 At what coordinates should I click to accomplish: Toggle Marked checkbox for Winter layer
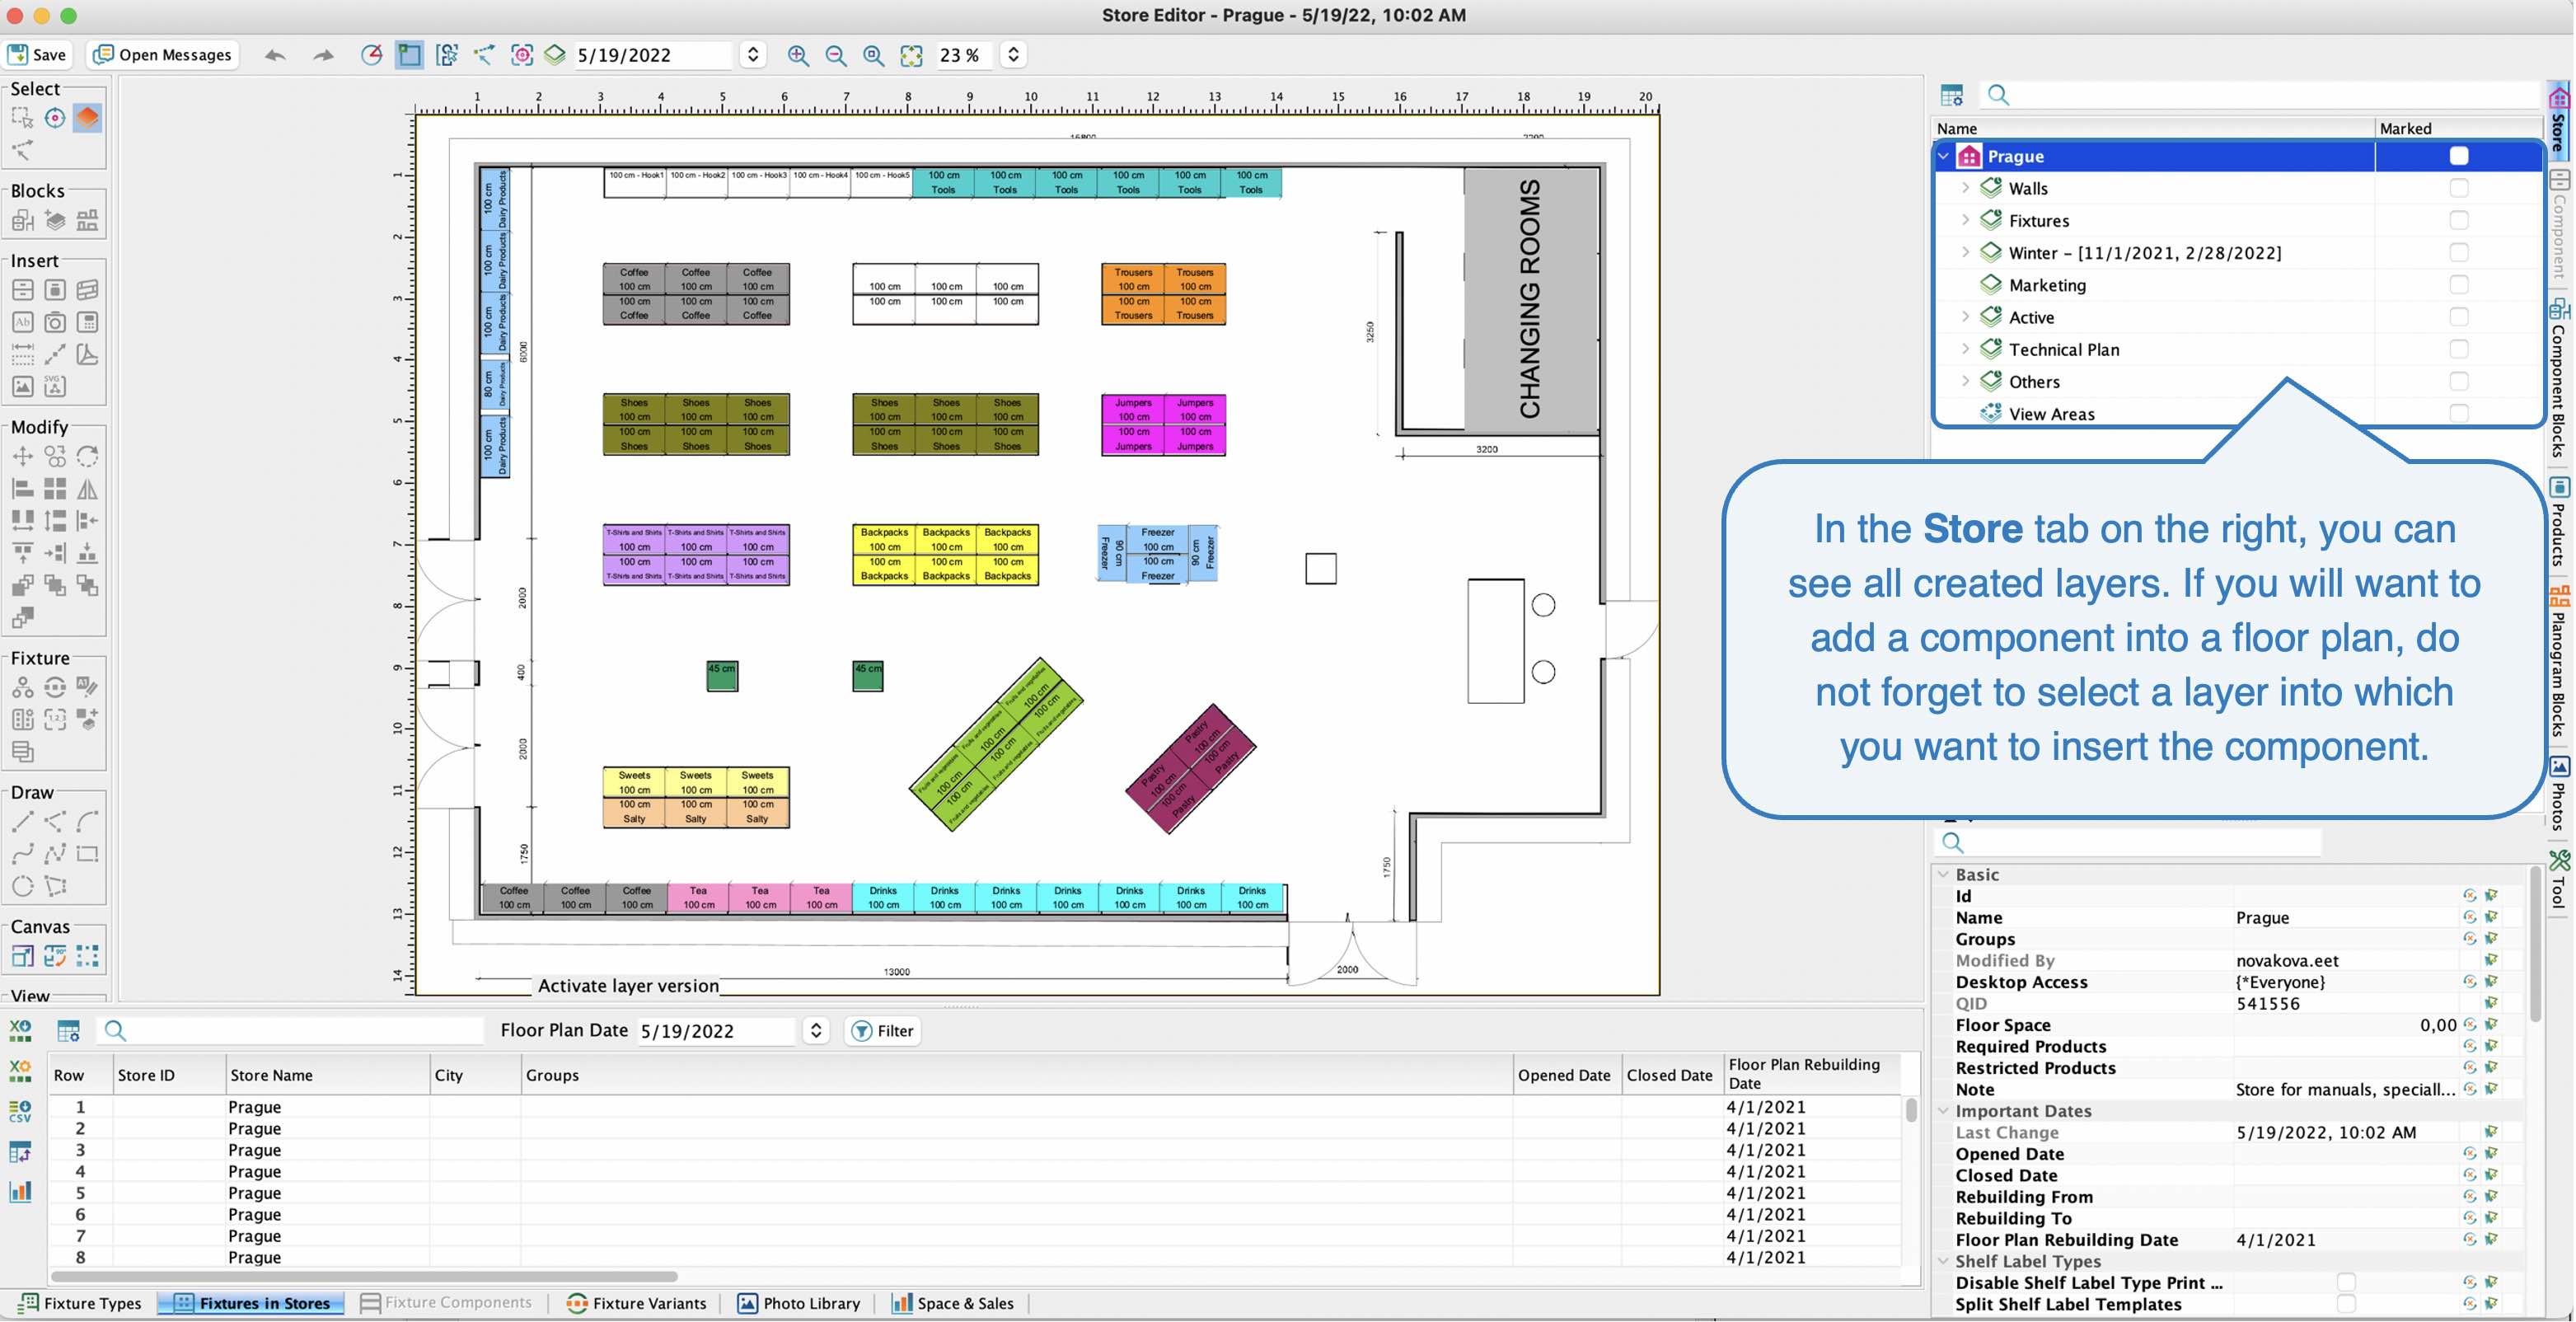point(2458,252)
